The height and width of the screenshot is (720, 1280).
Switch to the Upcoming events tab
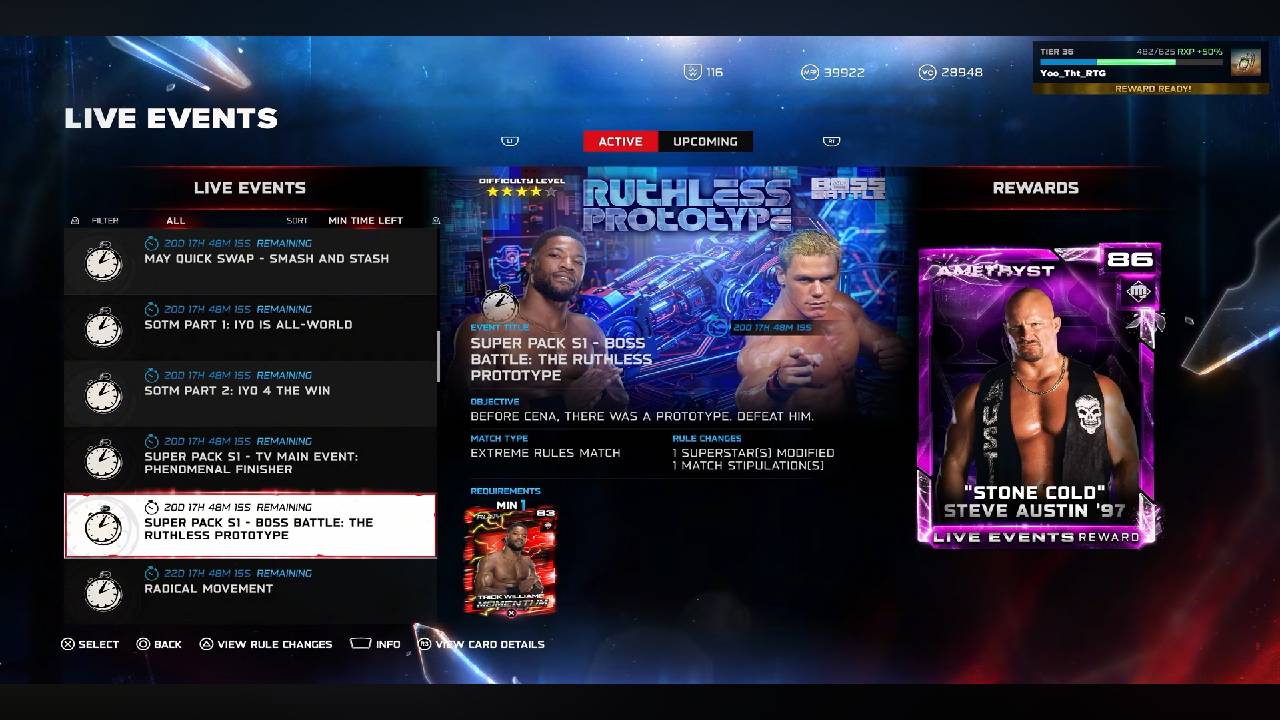[x=705, y=141]
